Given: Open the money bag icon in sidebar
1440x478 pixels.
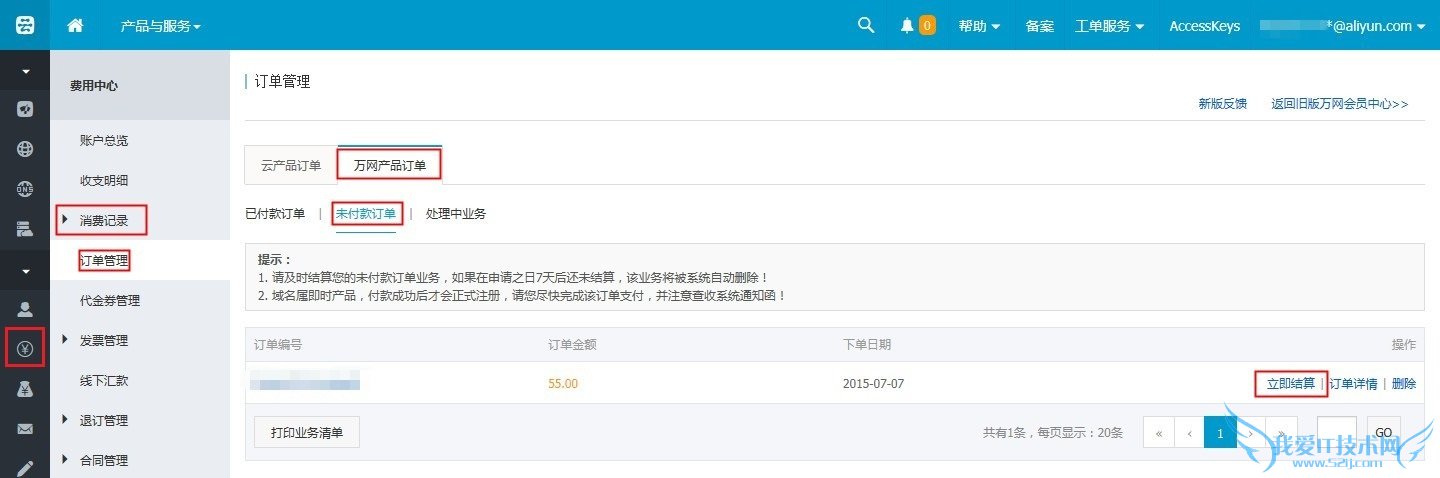Looking at the screenshot, I should [x=25, y=390].
